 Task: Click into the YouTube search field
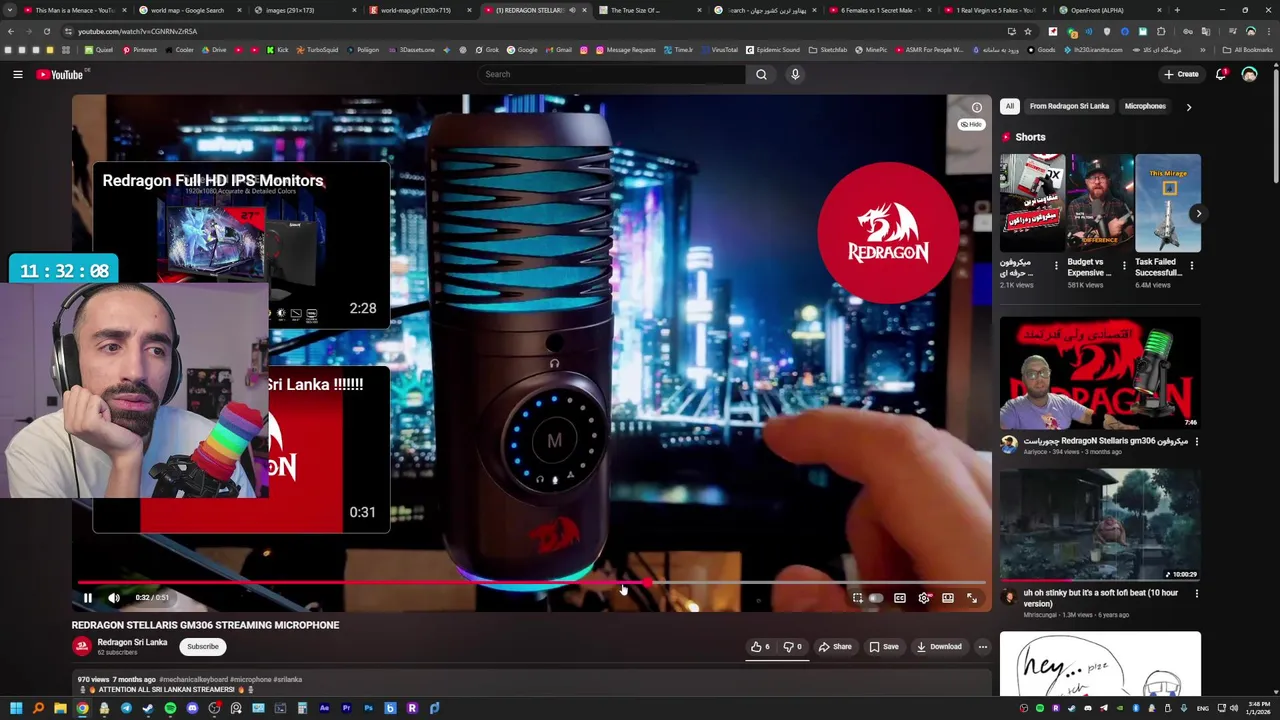coord(611,74)
